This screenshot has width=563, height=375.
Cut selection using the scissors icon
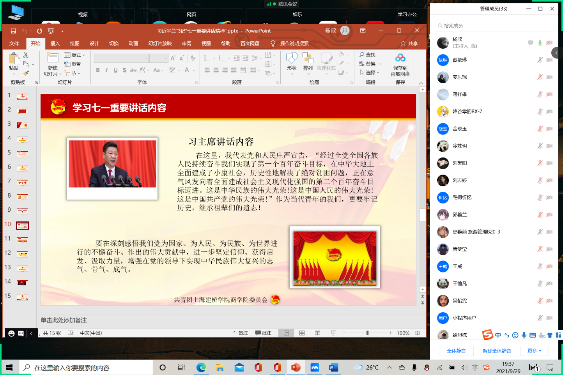coord(25,55)
